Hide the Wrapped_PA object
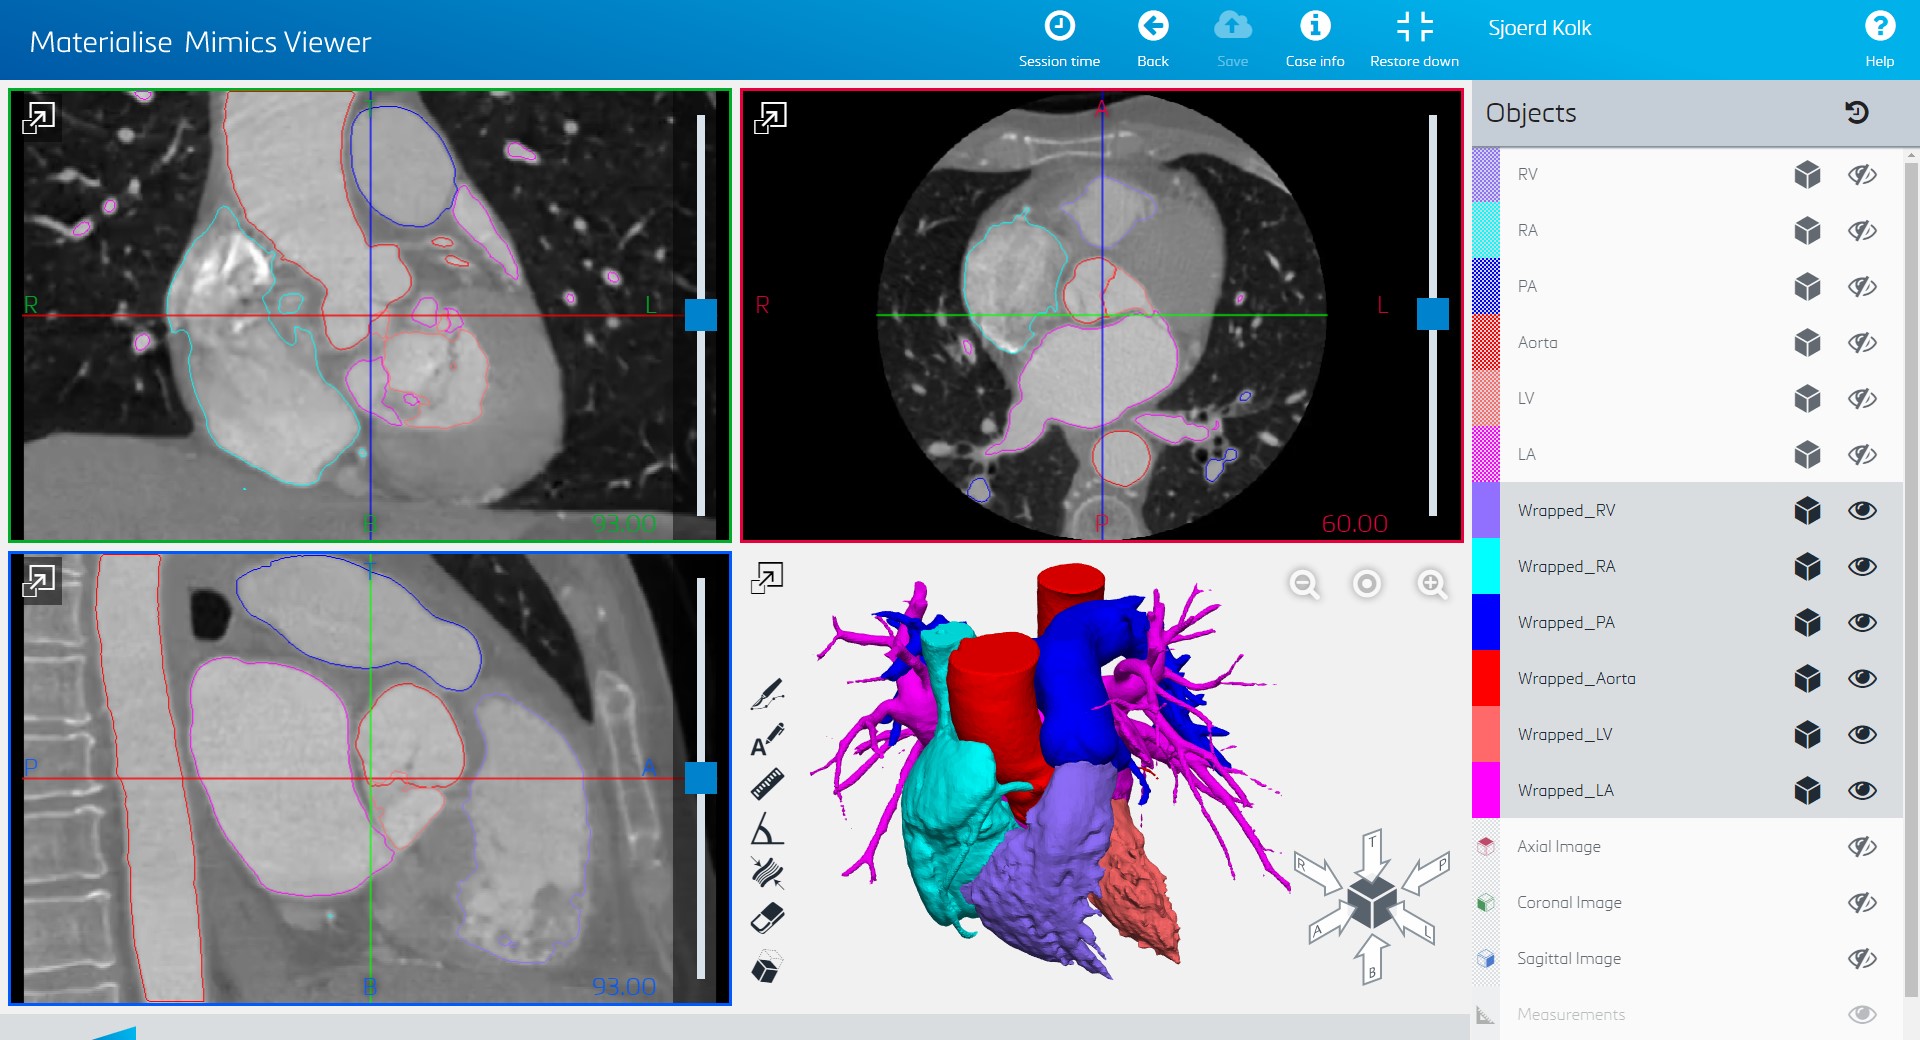 click(1862, 623)
